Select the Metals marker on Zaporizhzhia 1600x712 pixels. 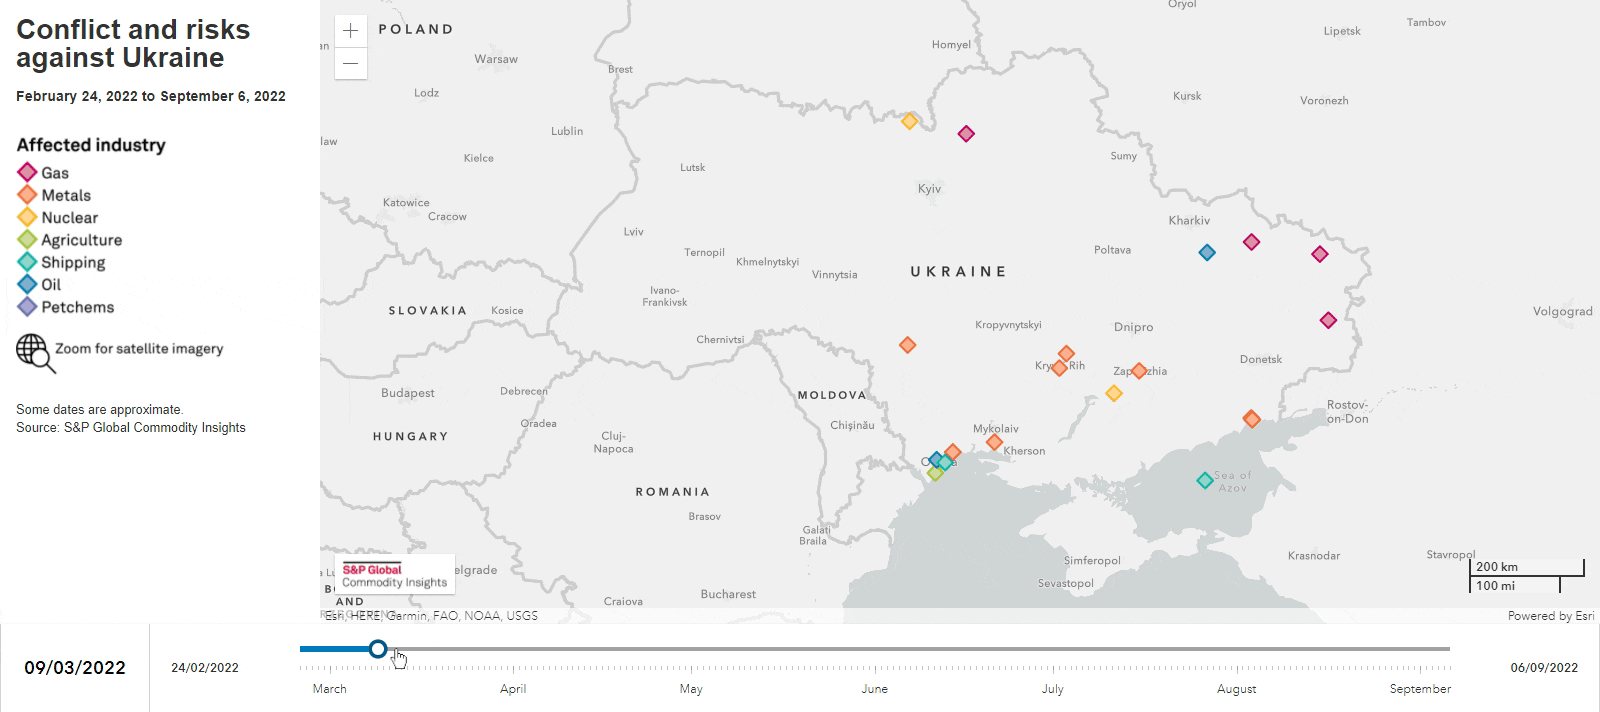pos(1138,371)
